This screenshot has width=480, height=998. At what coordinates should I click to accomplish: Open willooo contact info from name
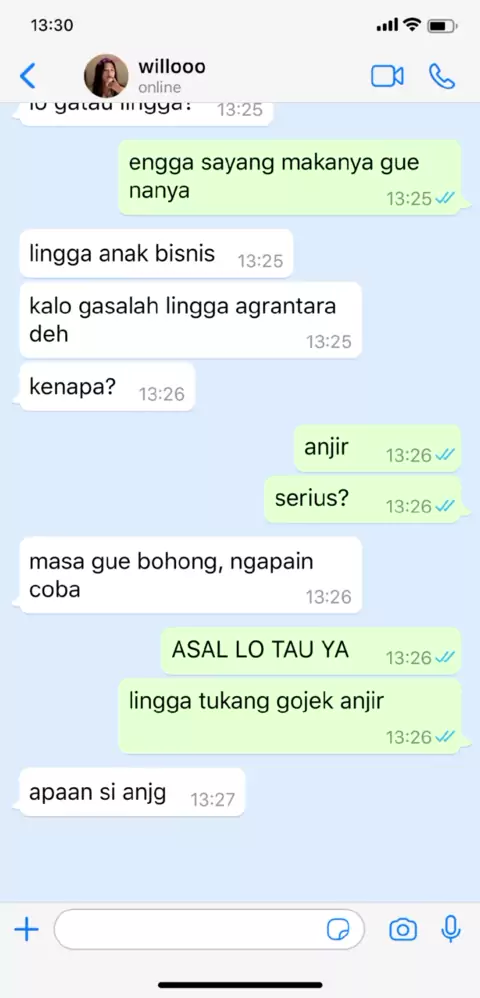172,67
